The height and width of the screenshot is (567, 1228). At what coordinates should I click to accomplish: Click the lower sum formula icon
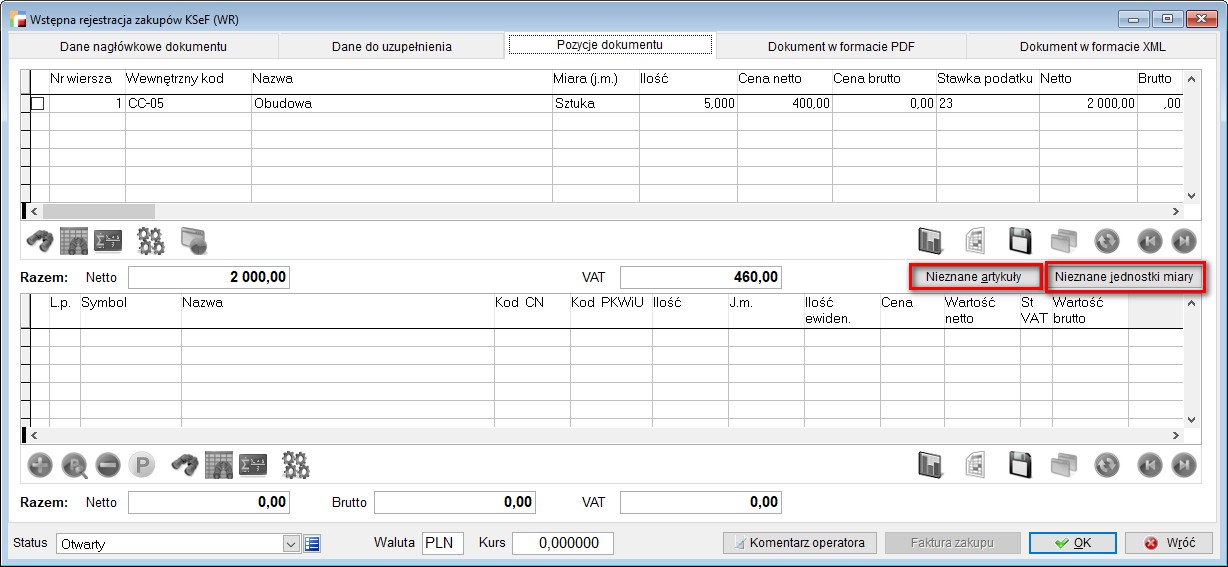tap(252, 464)
